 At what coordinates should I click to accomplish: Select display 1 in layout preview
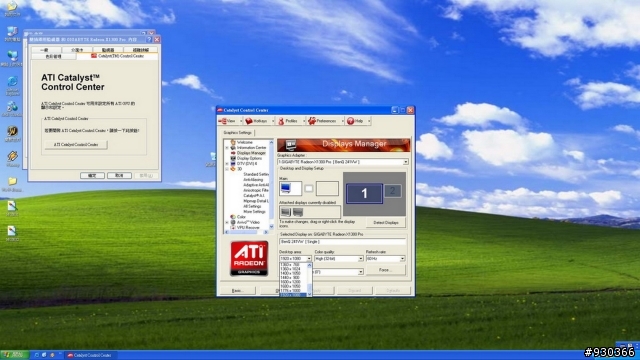point(364,193)
